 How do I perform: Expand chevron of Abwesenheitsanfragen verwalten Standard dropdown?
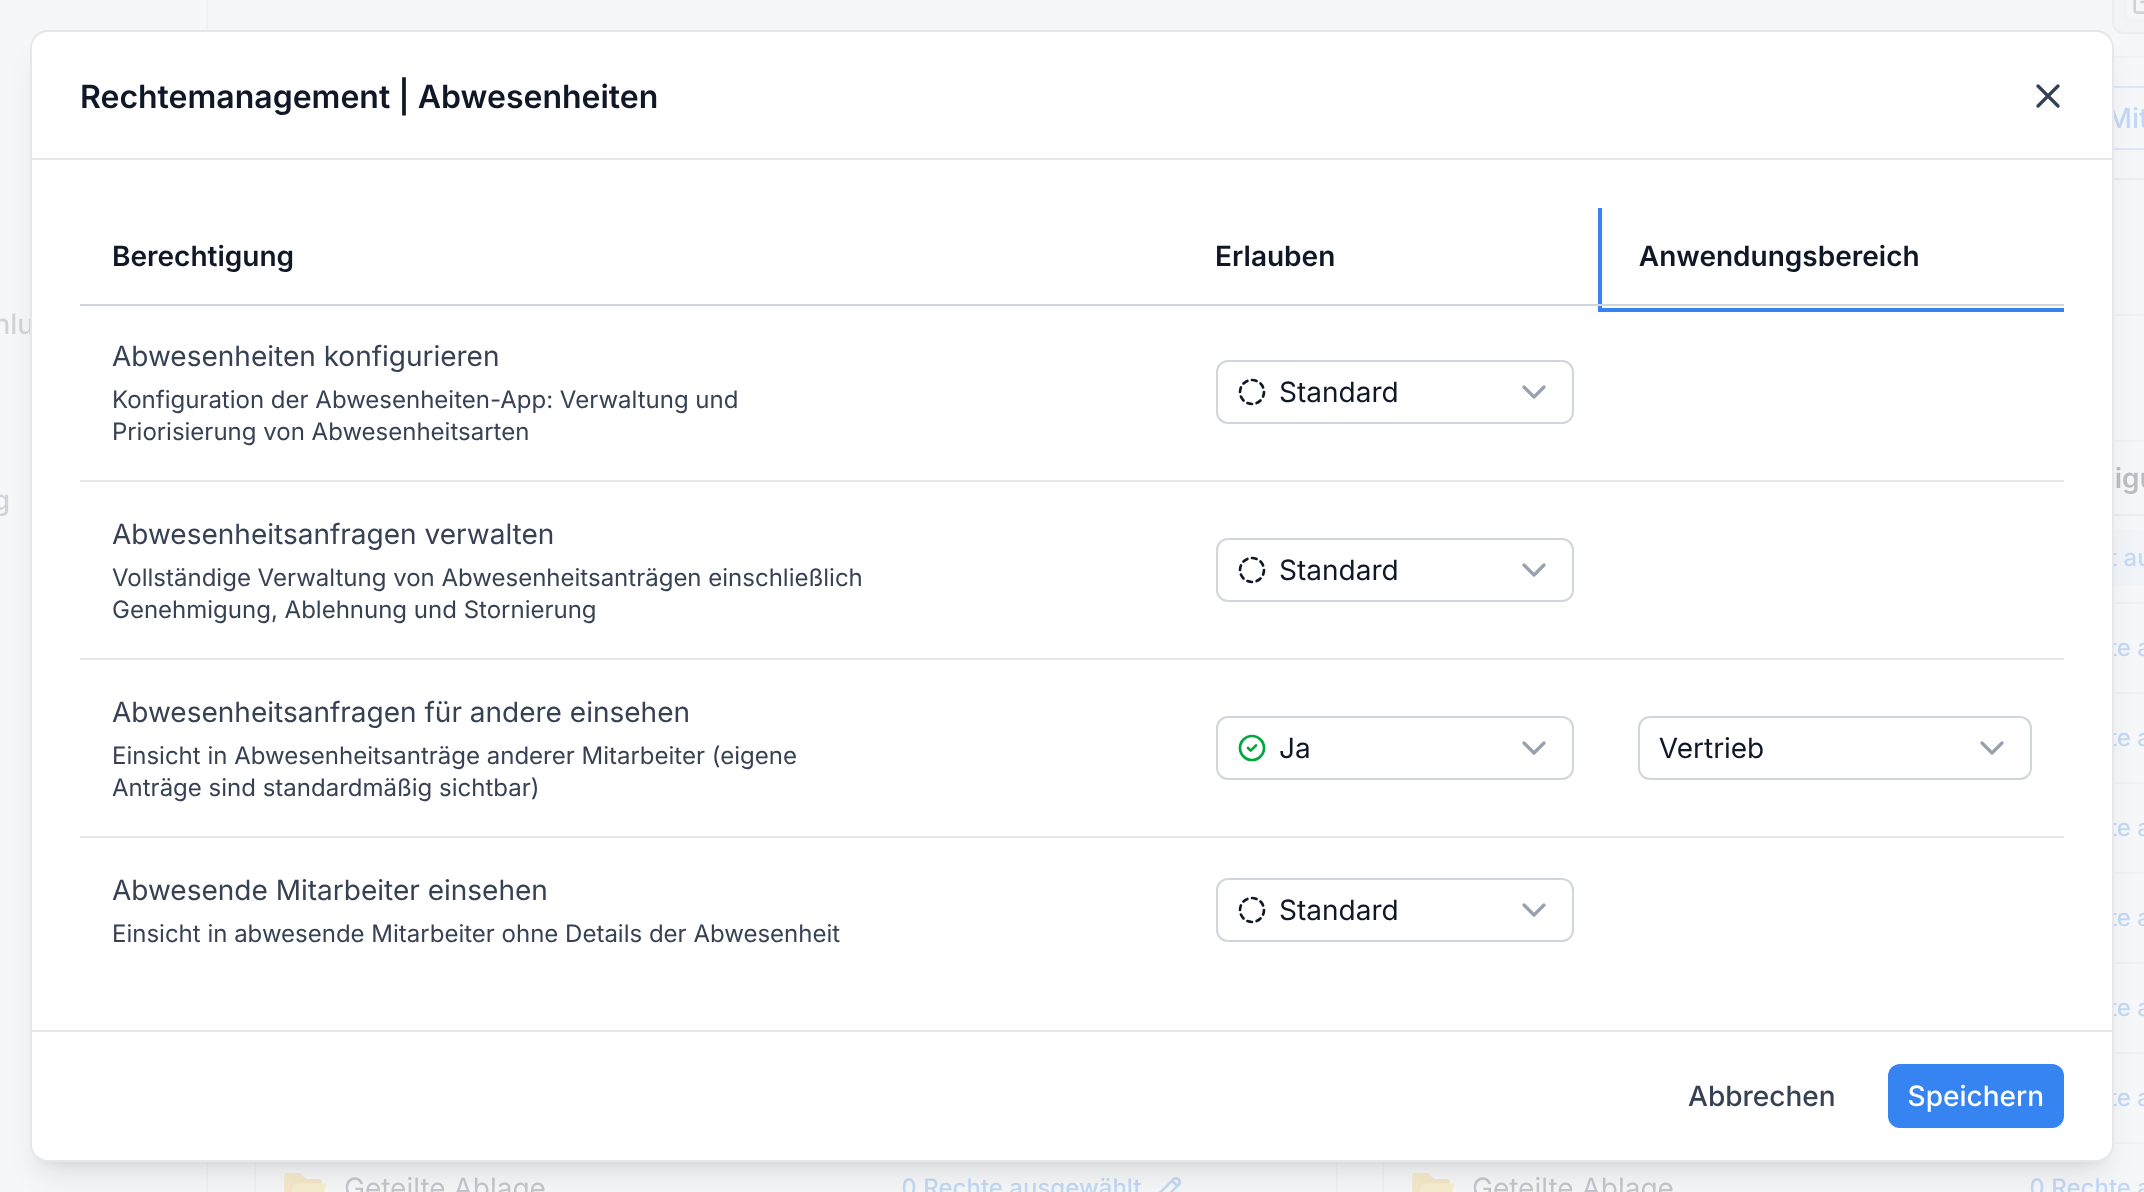(x=1534, y=570)
